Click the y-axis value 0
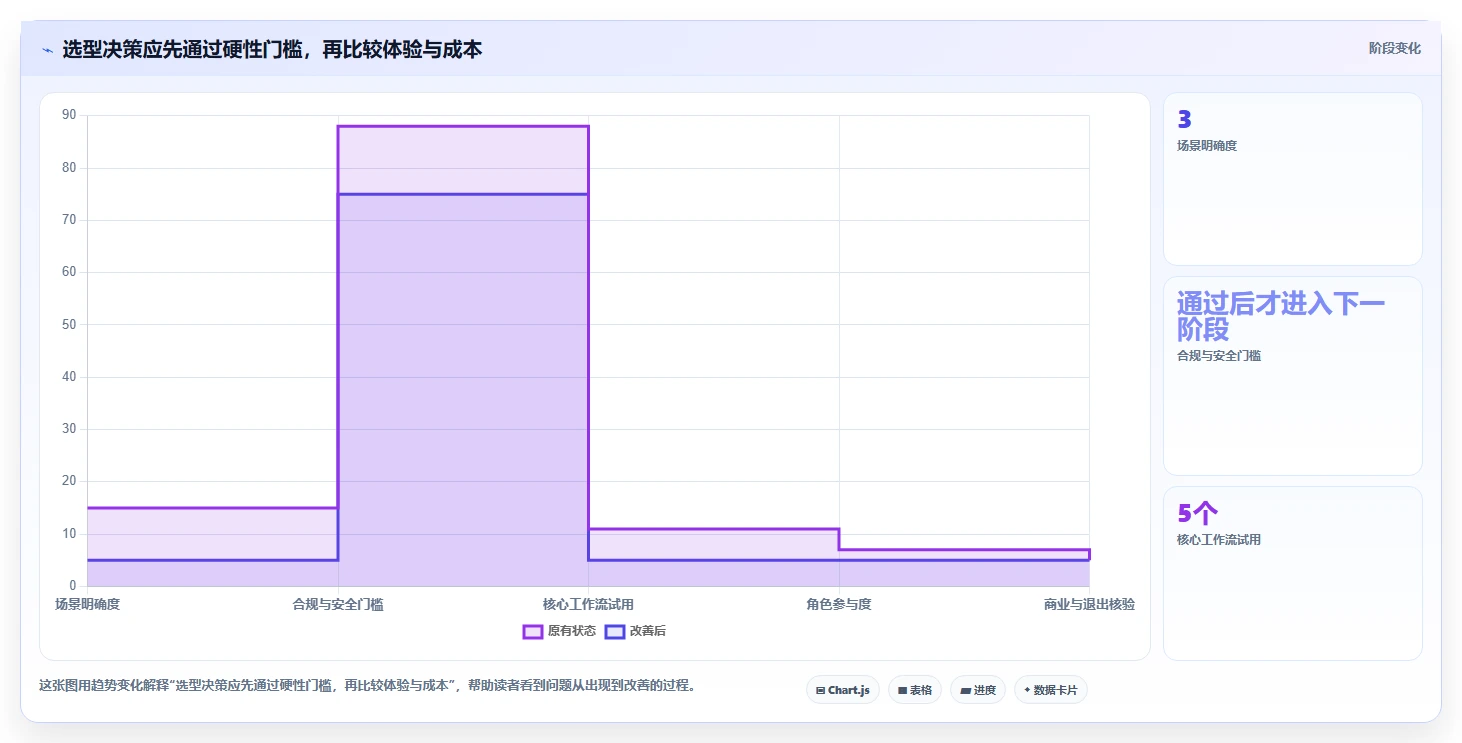 tap(73, 586)
